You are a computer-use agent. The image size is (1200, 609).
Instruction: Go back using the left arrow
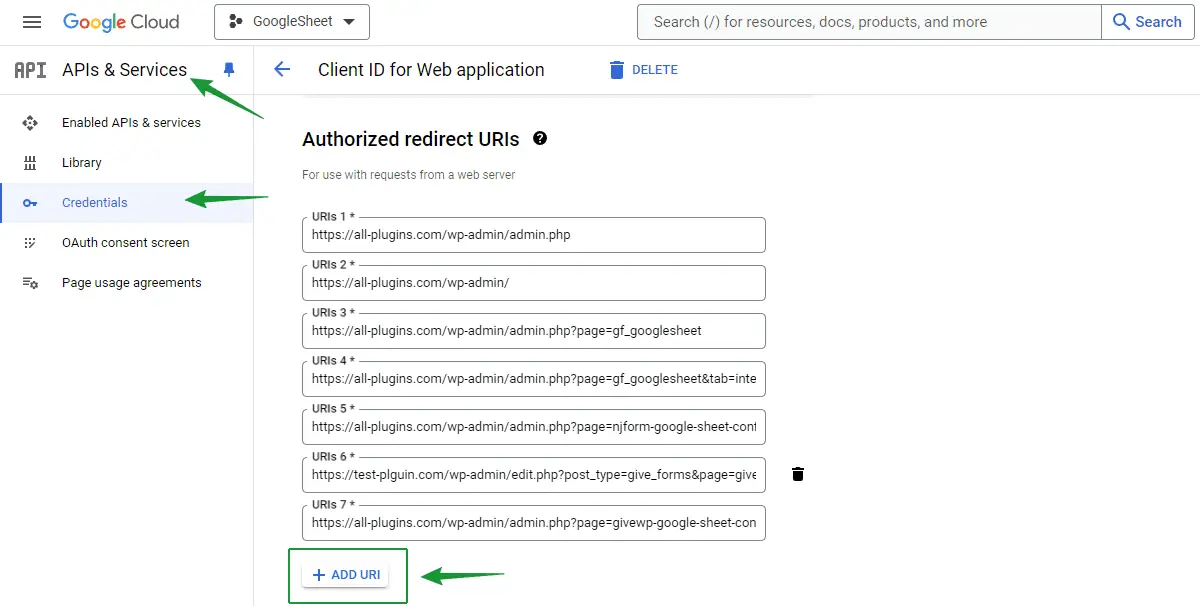click(x=282, y=69)
